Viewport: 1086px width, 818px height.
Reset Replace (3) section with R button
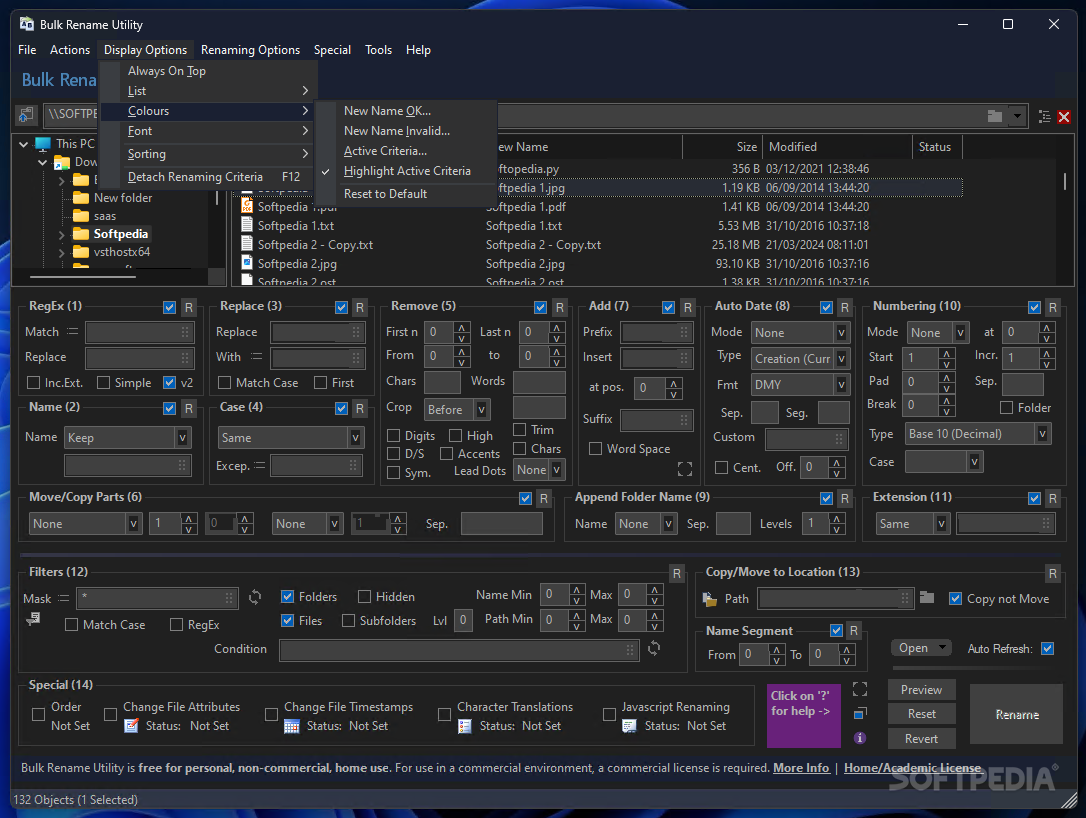359,308
